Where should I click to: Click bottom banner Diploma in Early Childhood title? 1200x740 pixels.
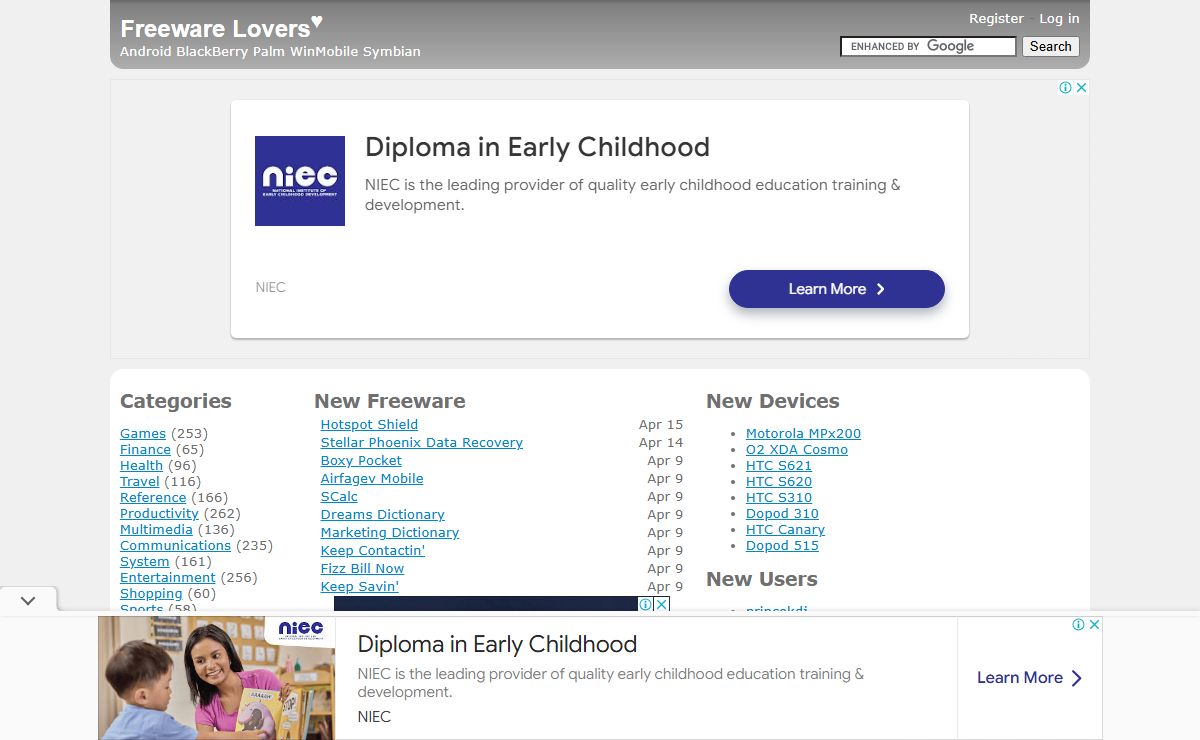coord(497,644)
